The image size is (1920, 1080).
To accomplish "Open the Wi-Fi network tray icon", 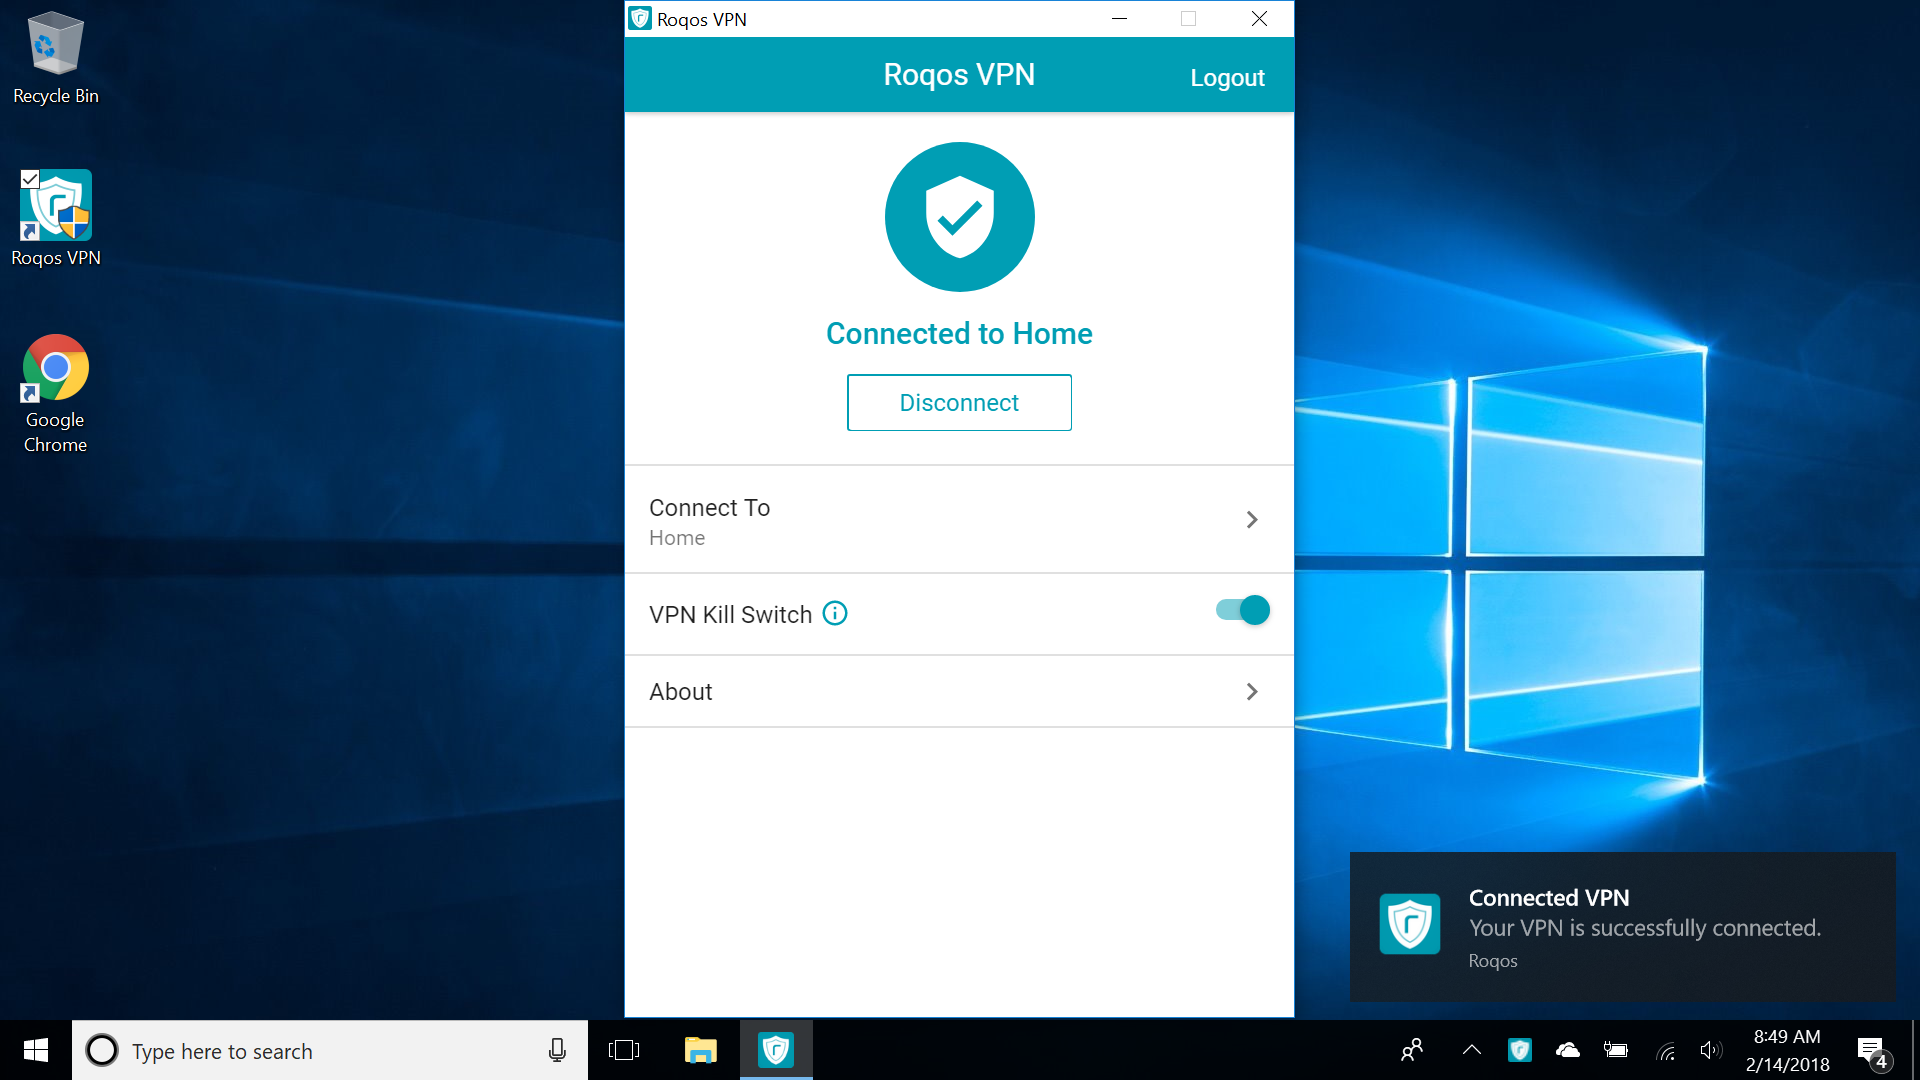I will [x=1665, y=1050].
